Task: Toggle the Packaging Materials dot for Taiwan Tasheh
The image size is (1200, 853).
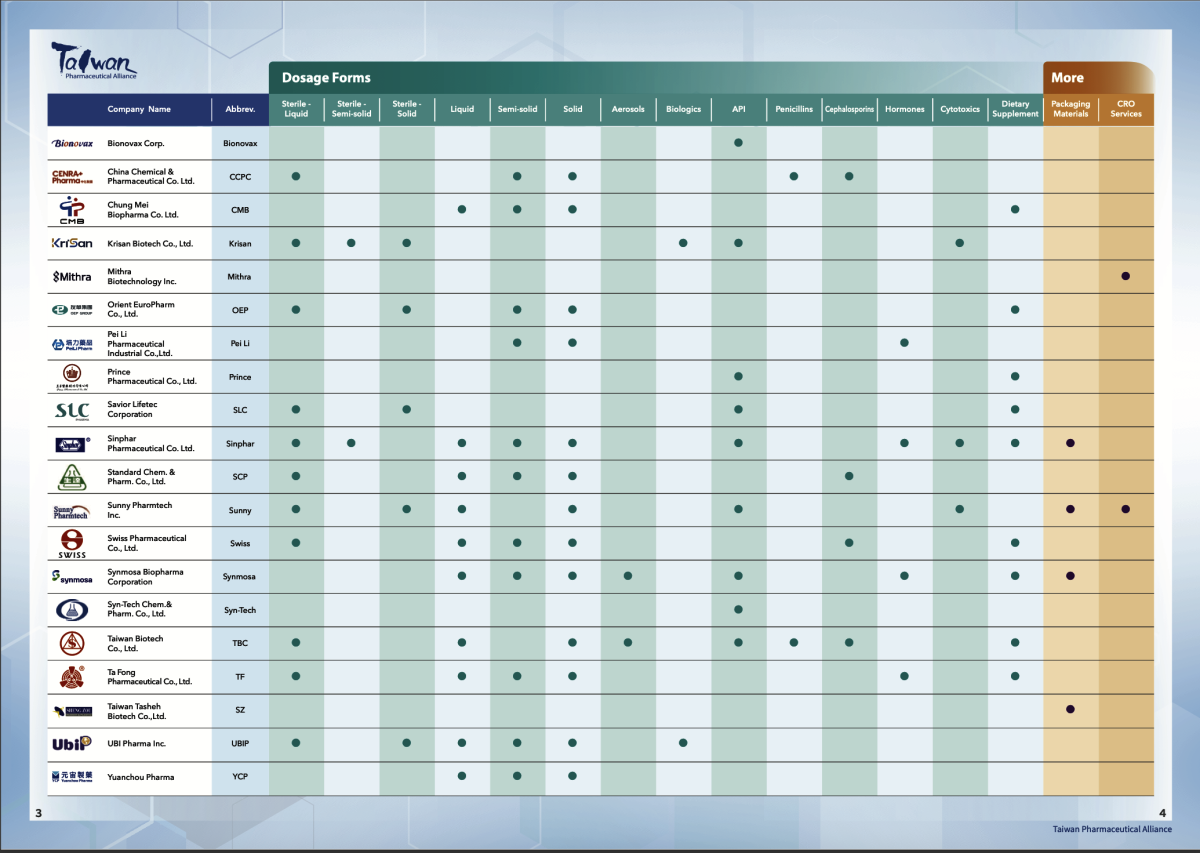Action: (x=1070, y=709)
